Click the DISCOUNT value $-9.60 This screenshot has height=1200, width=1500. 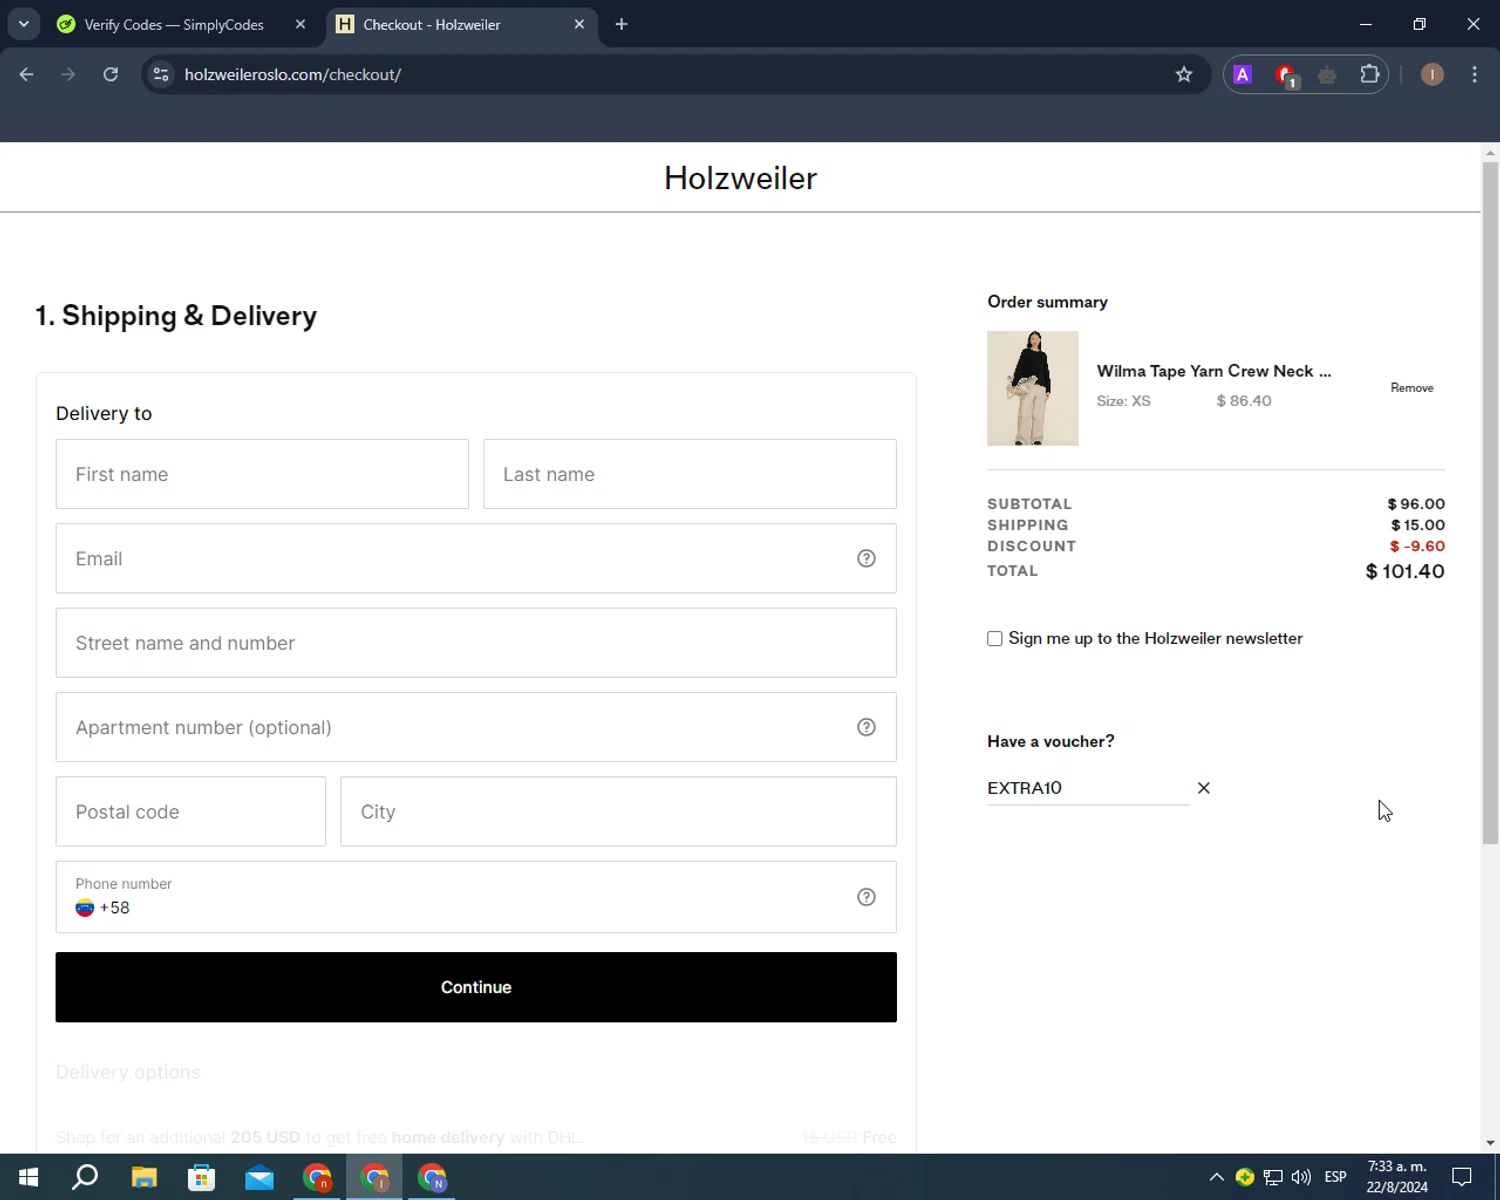point(1417,546)
